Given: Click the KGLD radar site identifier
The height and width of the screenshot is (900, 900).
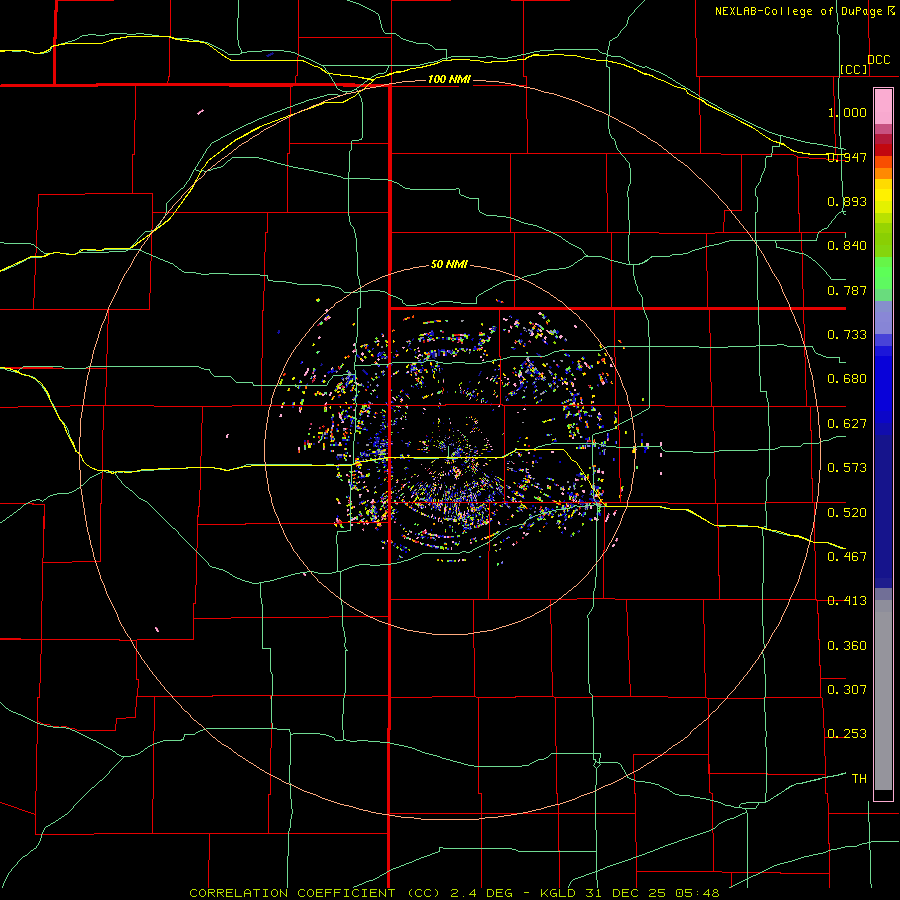Looking at the screenshot, I should click(x=560, y=893).
